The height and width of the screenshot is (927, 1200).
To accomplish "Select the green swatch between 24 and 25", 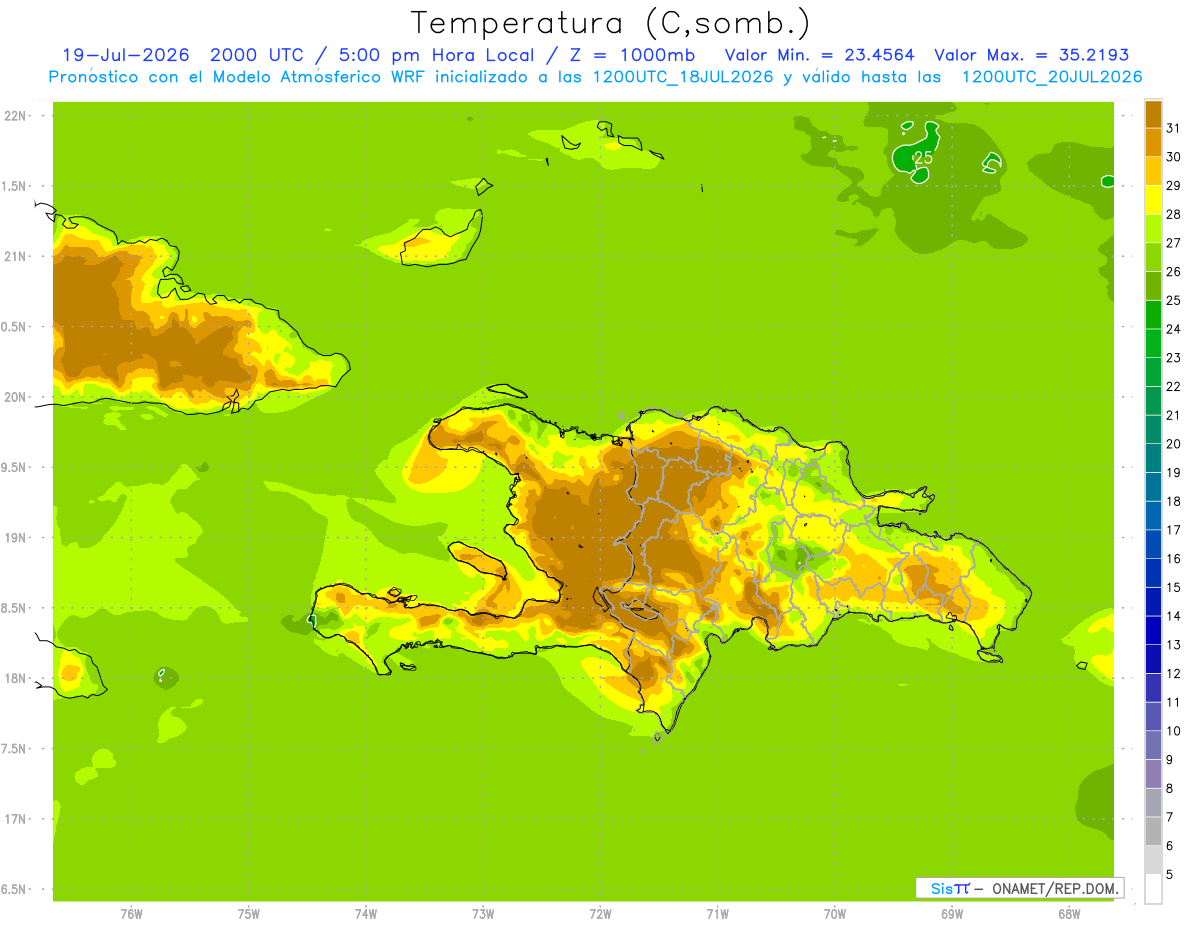I will click(x=1153, y=315).
